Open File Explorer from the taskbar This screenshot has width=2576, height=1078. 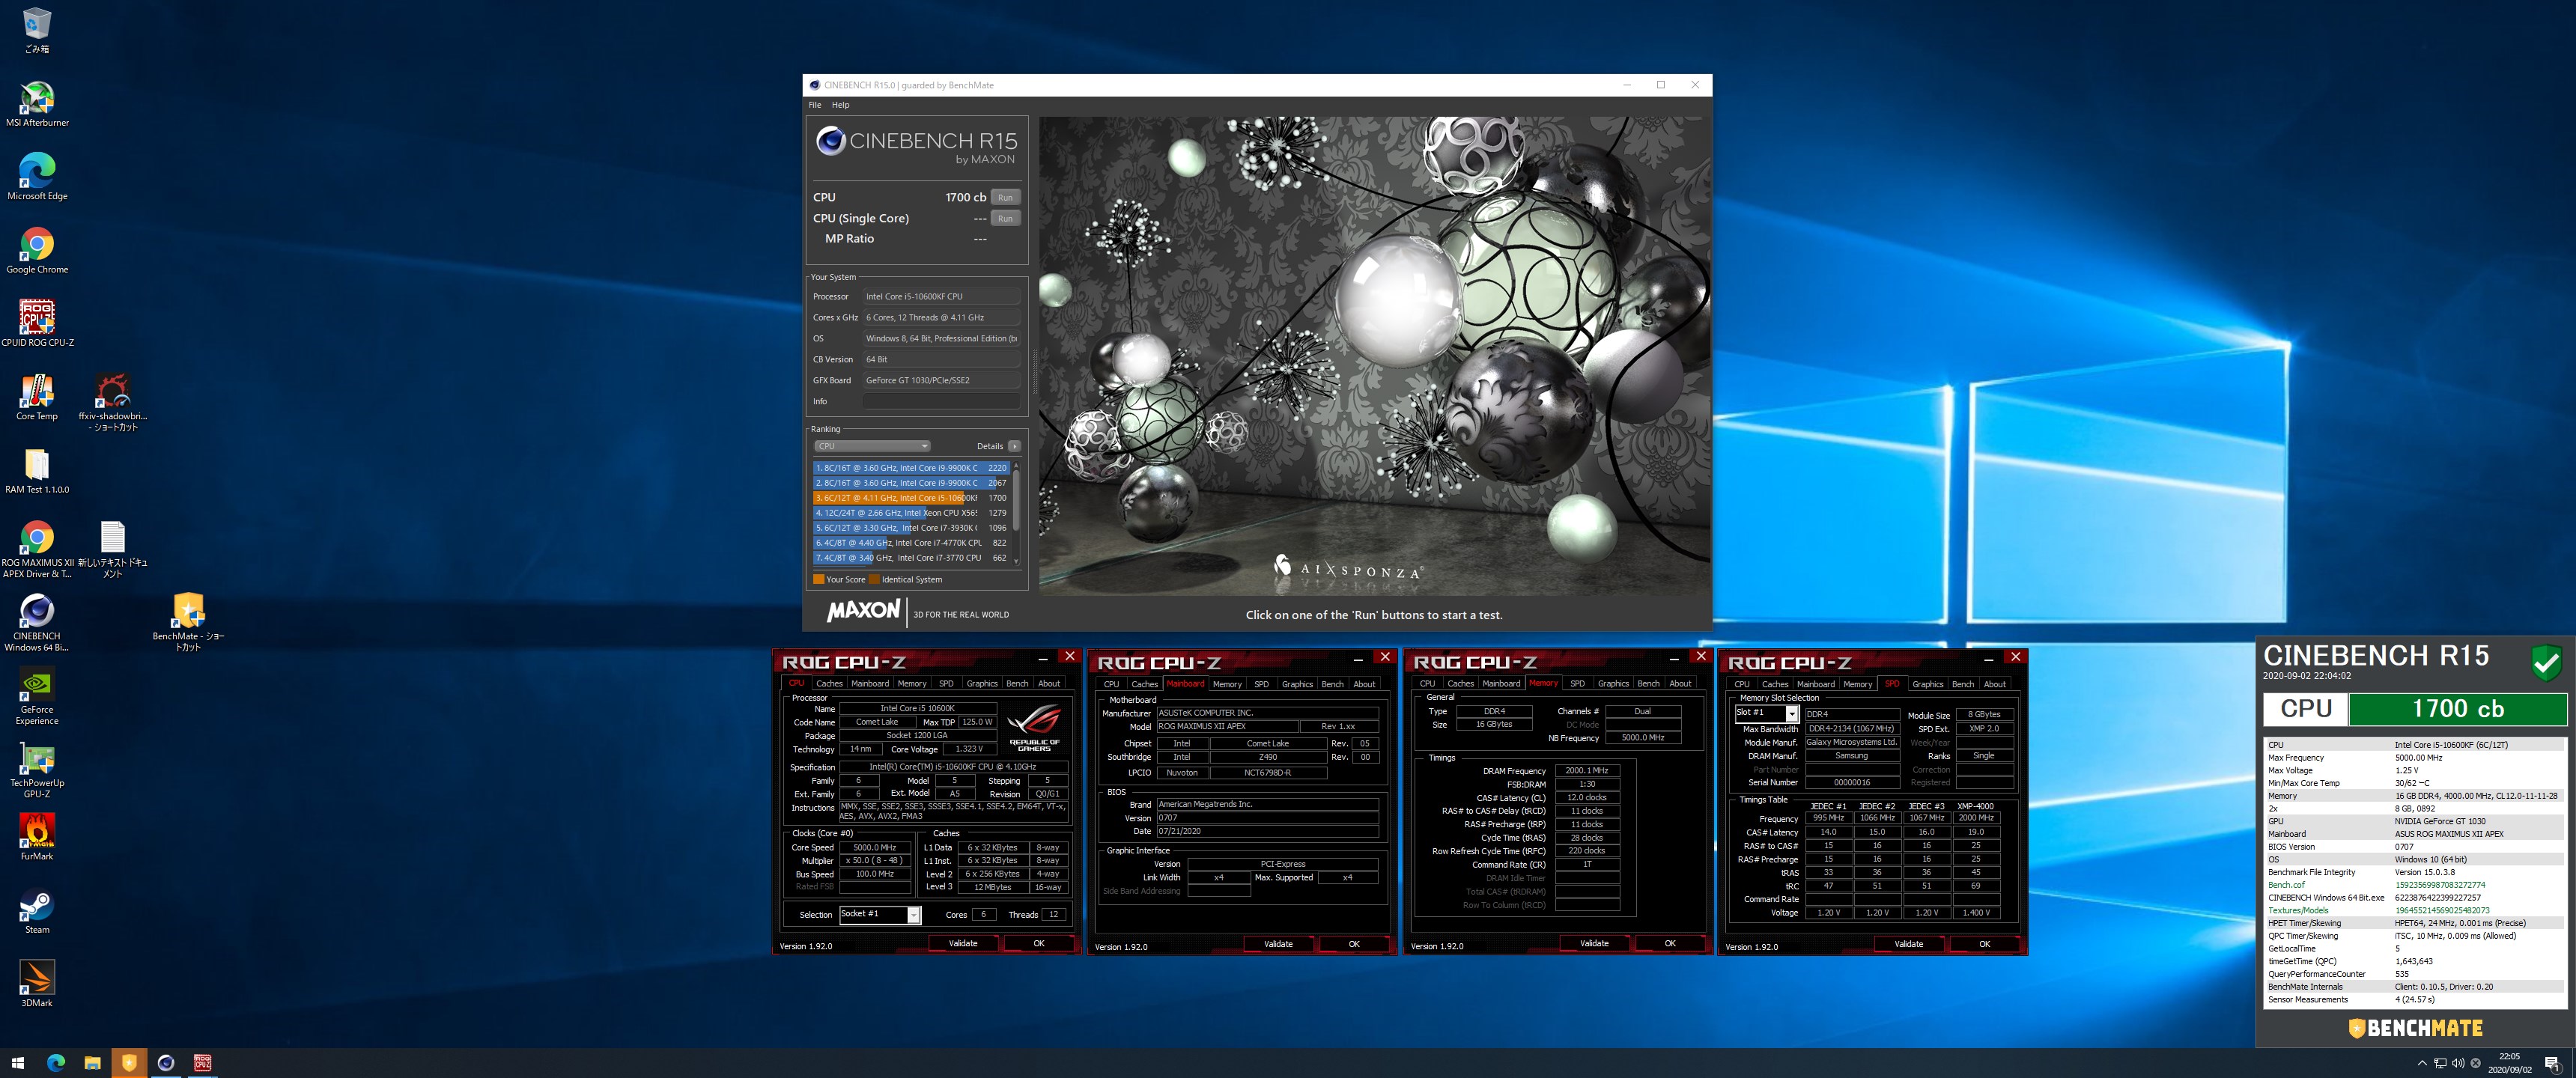tap(92, 1062)
